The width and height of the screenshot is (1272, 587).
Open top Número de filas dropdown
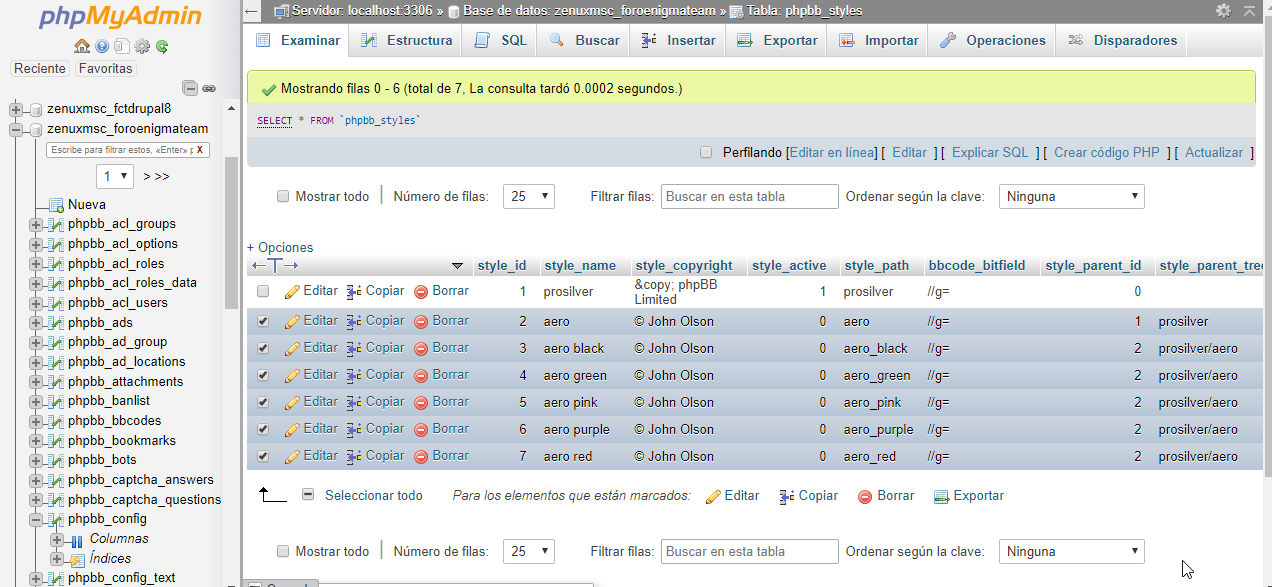[x=529, y=197]
